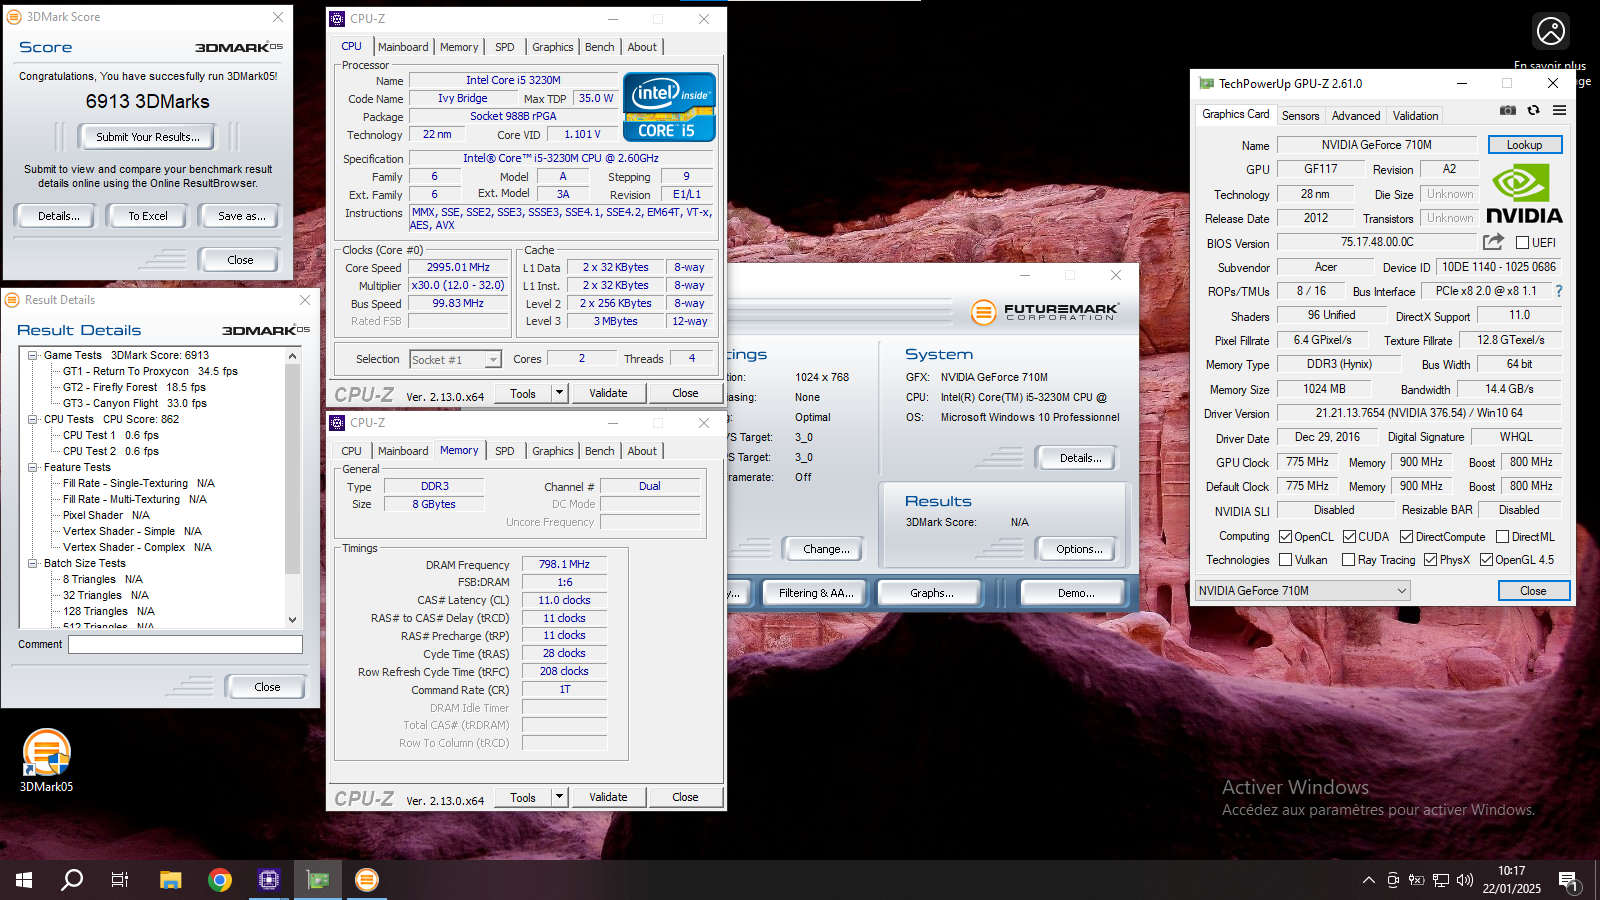Switch to the Sensors tab in GPU-Z
The width and height of the screenshot is (1600, 900).
[1301, 116]
